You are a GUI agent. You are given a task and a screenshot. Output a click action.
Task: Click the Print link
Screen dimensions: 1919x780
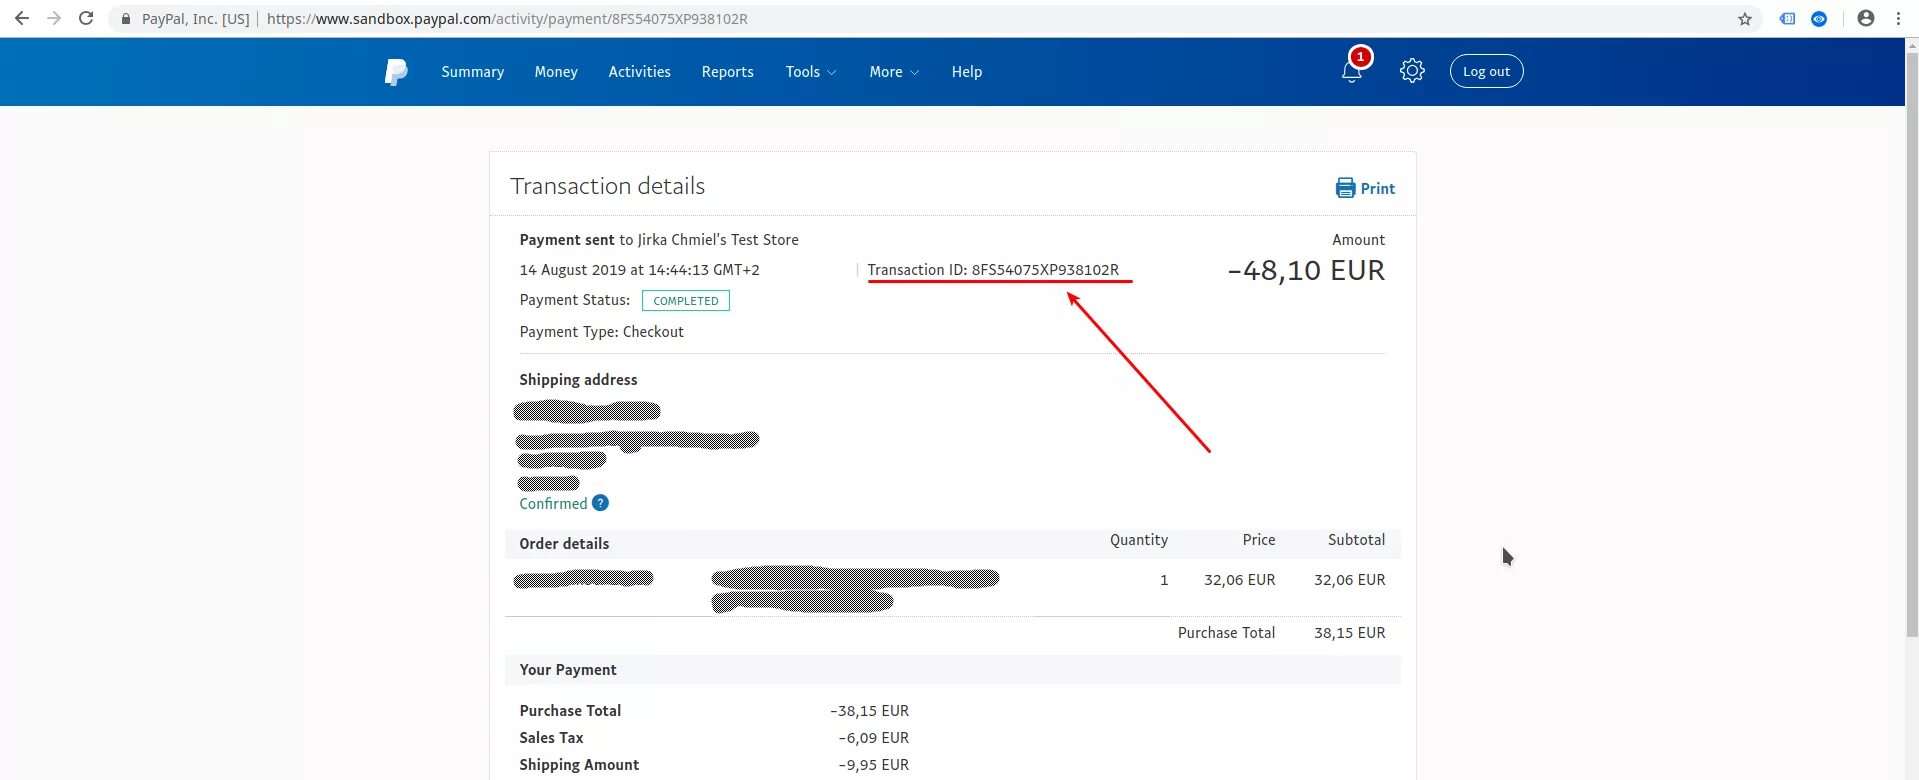pyautogui.click(x=1377, y=188)
